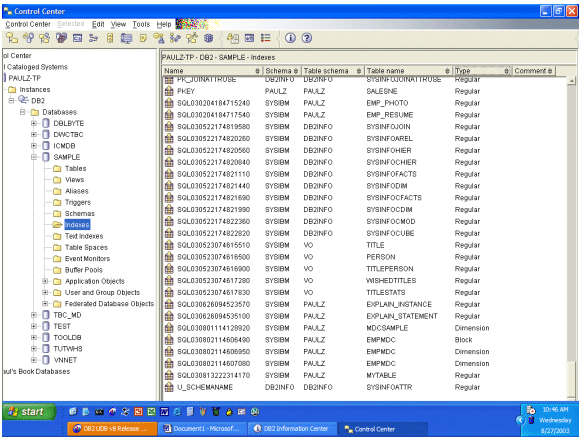Open the Data Warehouse Center icon

(x=61, y=38)
